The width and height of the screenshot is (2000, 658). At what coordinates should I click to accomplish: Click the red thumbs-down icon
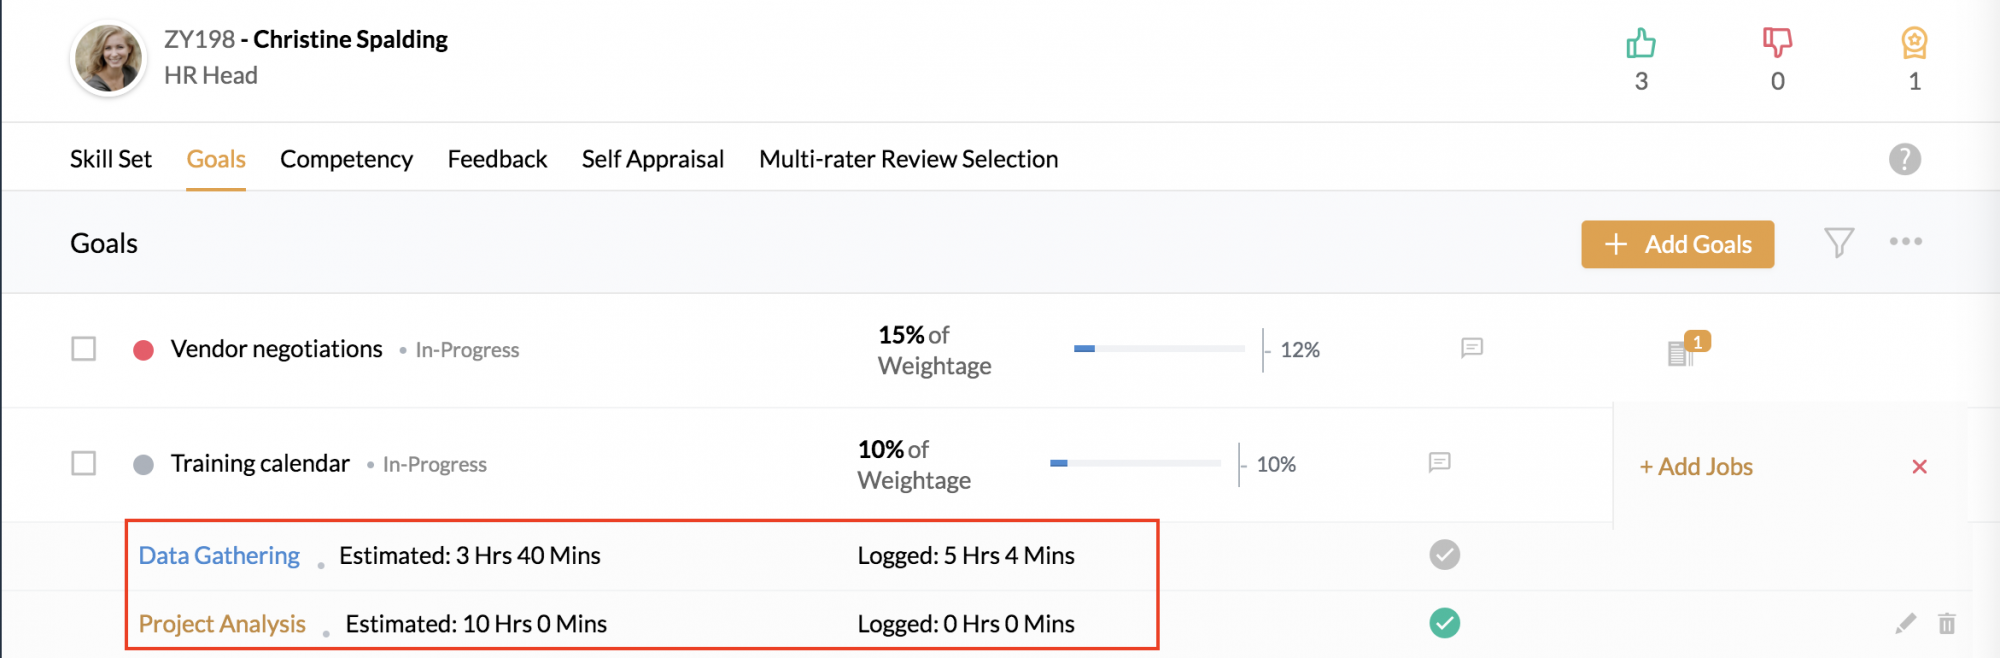(x=1777, y=43)
